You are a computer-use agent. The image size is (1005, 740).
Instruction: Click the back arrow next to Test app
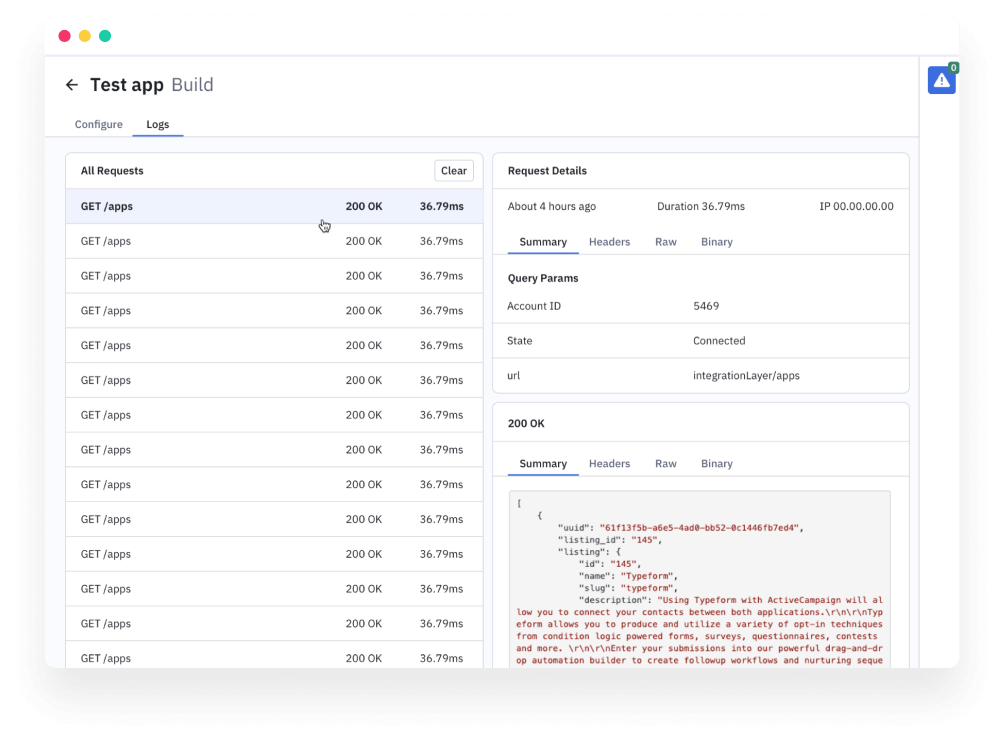point(72,85)
